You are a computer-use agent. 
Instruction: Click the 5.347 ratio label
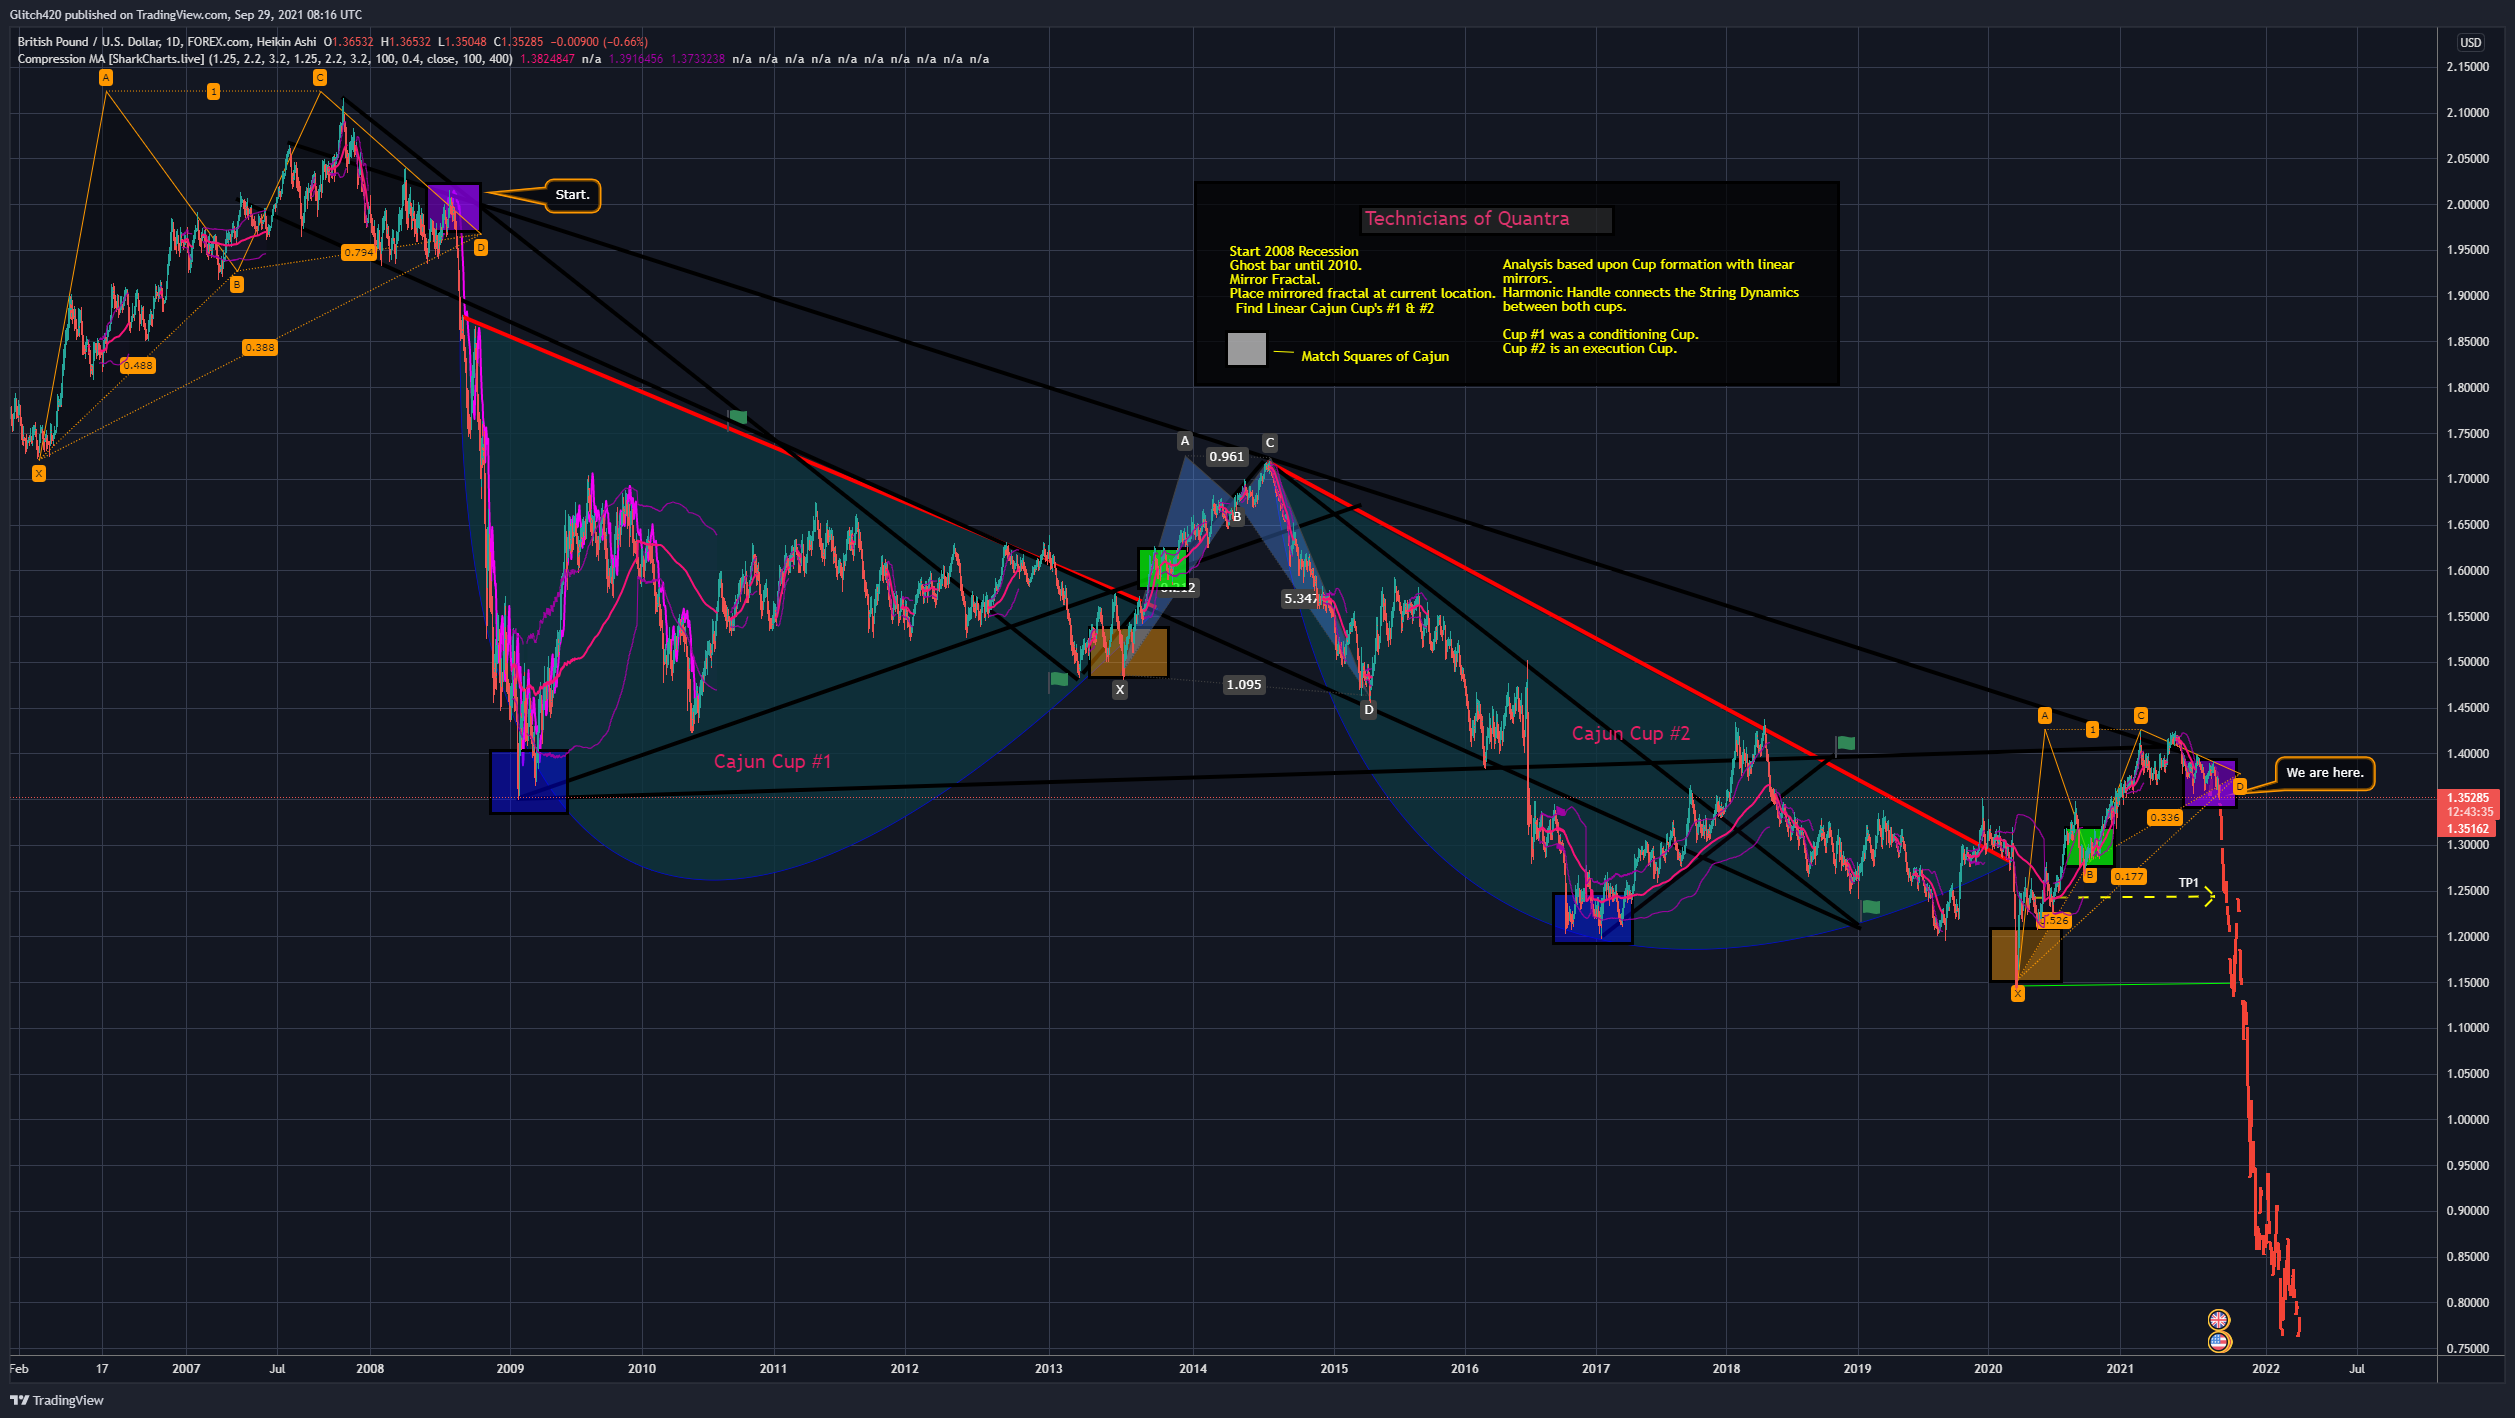(x=1301, y=599)
